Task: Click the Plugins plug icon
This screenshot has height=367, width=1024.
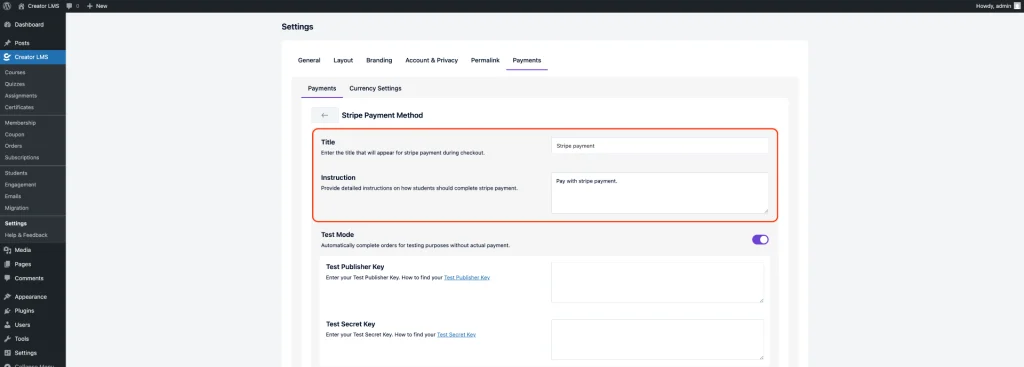Action: tap(7, 311)
